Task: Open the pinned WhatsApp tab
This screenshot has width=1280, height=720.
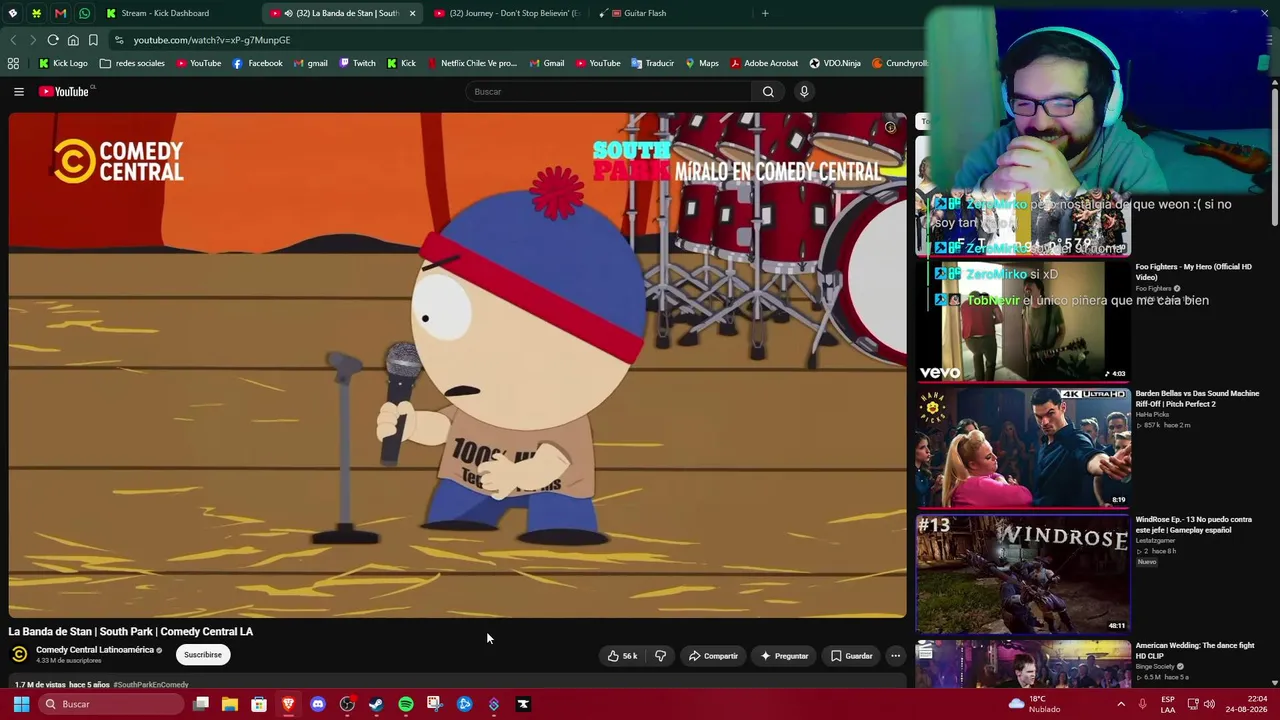Action: (x=84, y=13)
